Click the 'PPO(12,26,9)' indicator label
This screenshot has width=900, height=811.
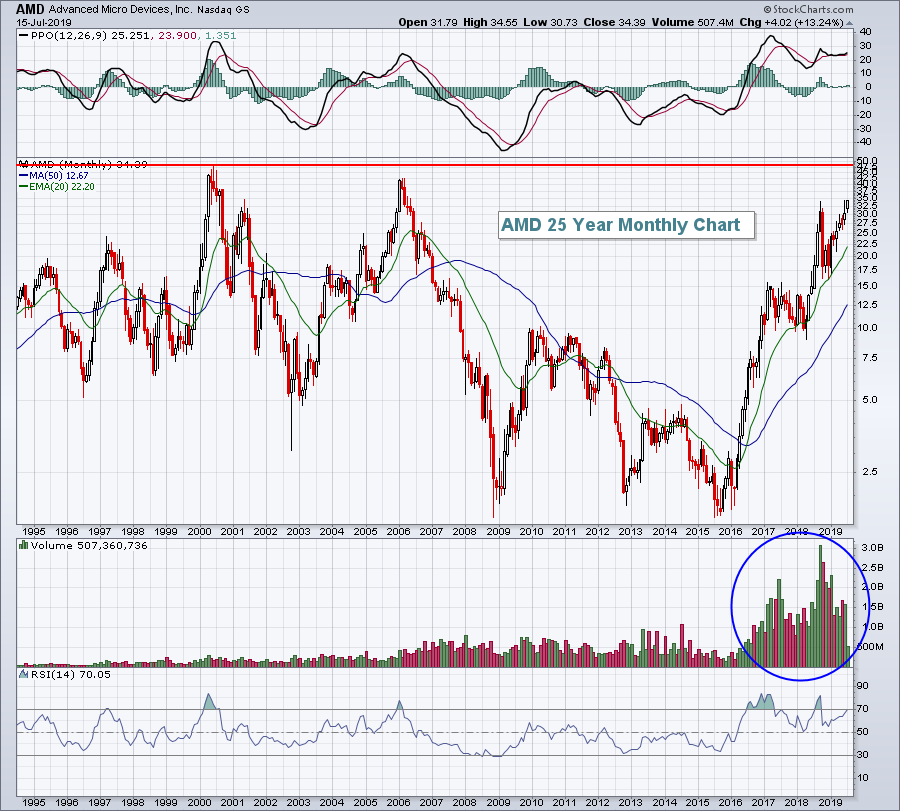coord(69,36)
